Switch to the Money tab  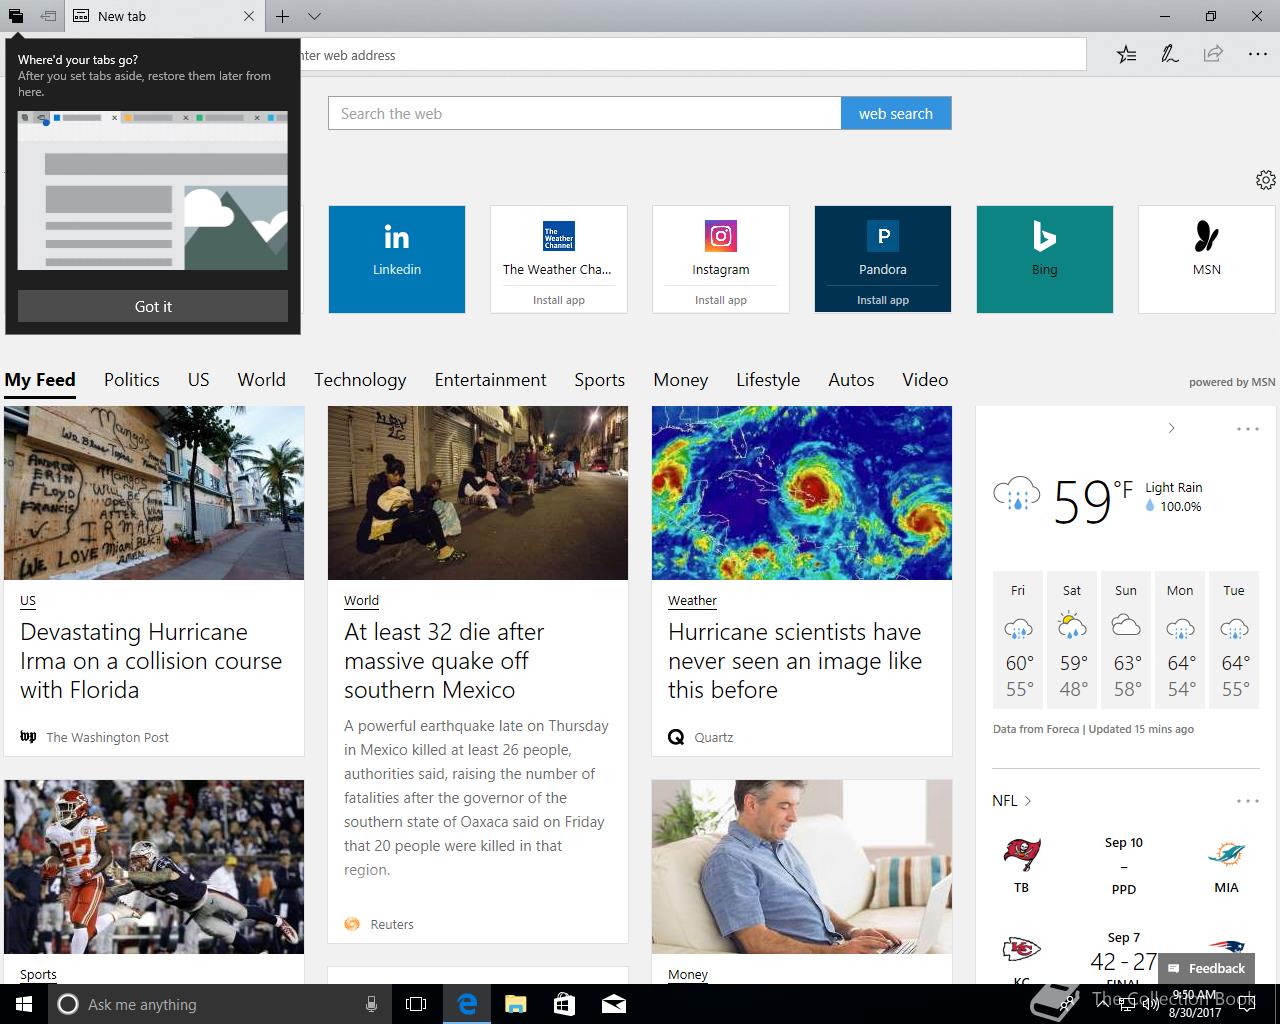tap(681, 380)
